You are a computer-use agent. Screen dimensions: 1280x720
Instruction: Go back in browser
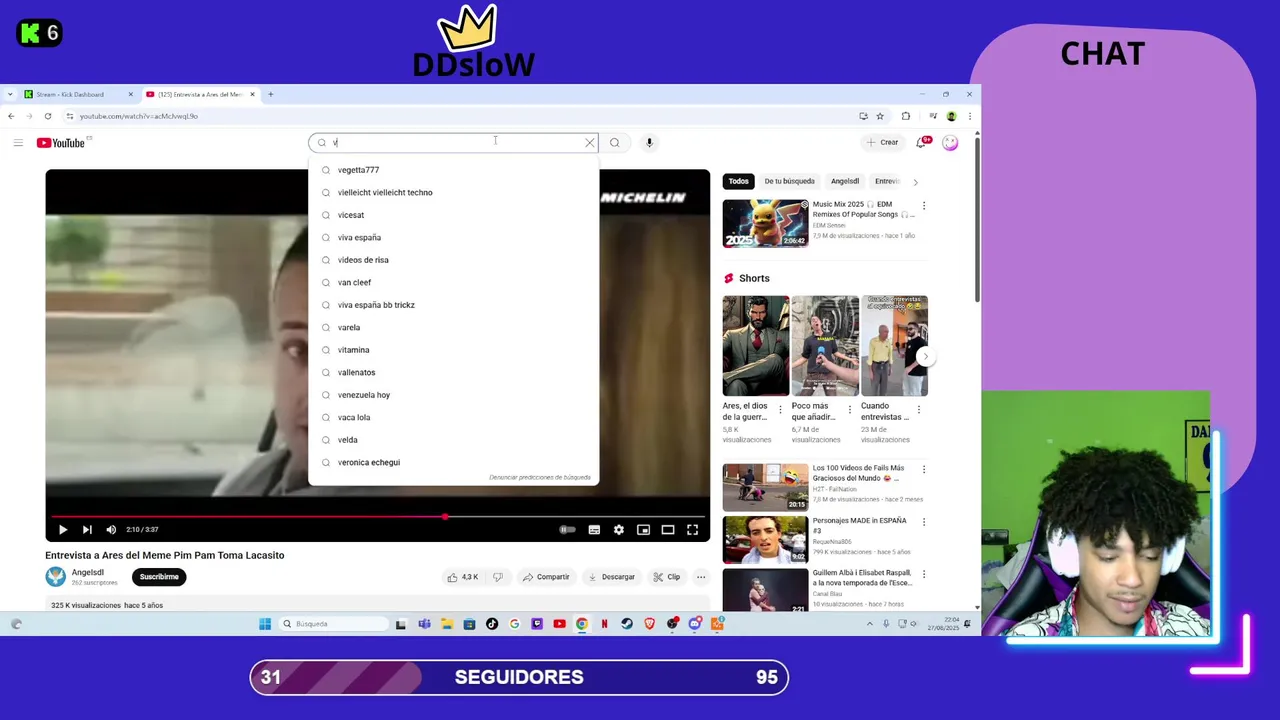click(11, 116)
